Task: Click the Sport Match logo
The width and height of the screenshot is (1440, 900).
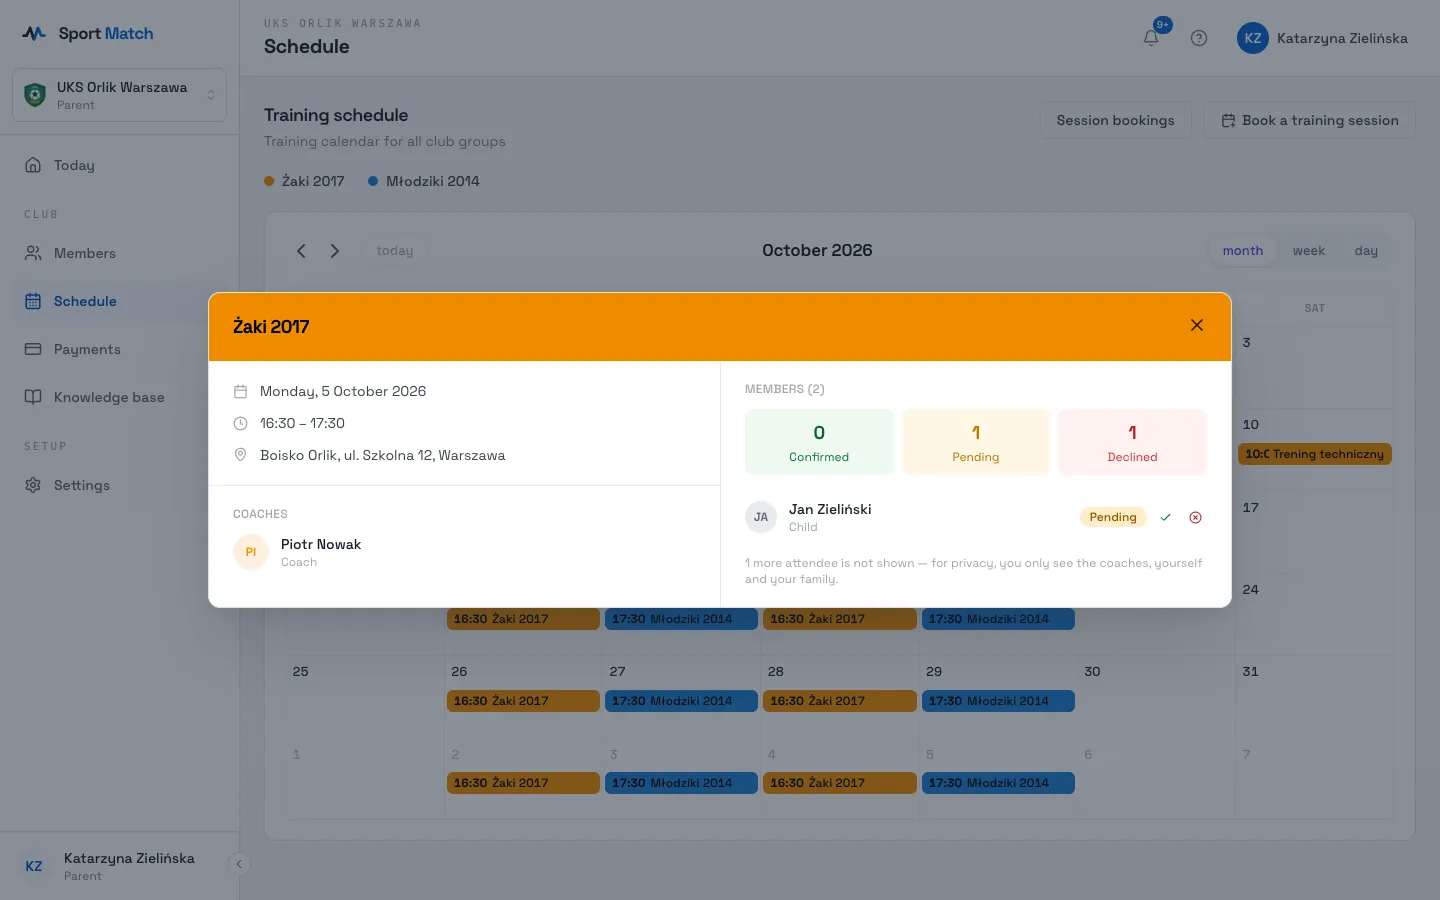Action: point(88,33)
